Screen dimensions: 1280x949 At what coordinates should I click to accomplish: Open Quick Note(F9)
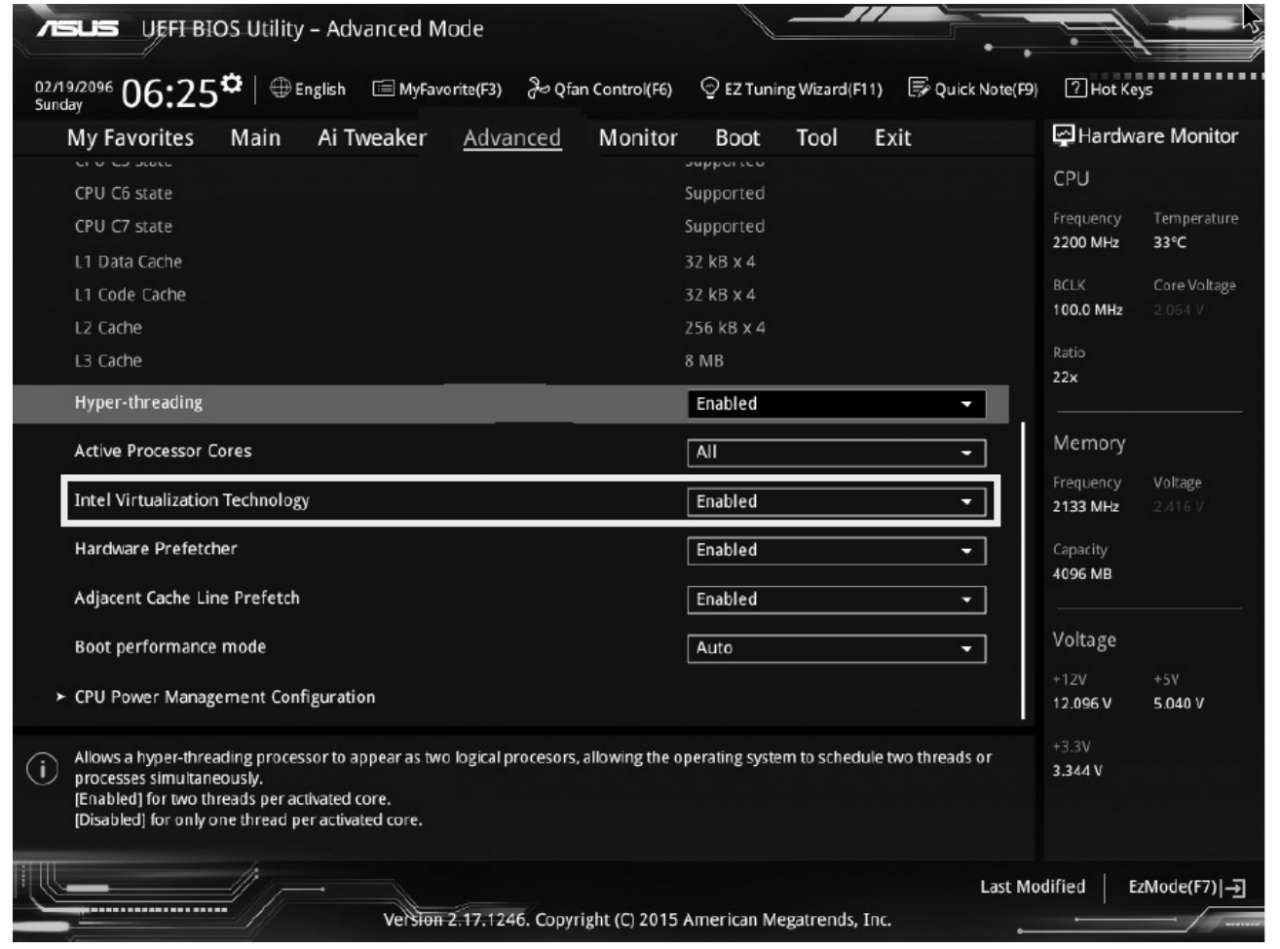(974, 89)
